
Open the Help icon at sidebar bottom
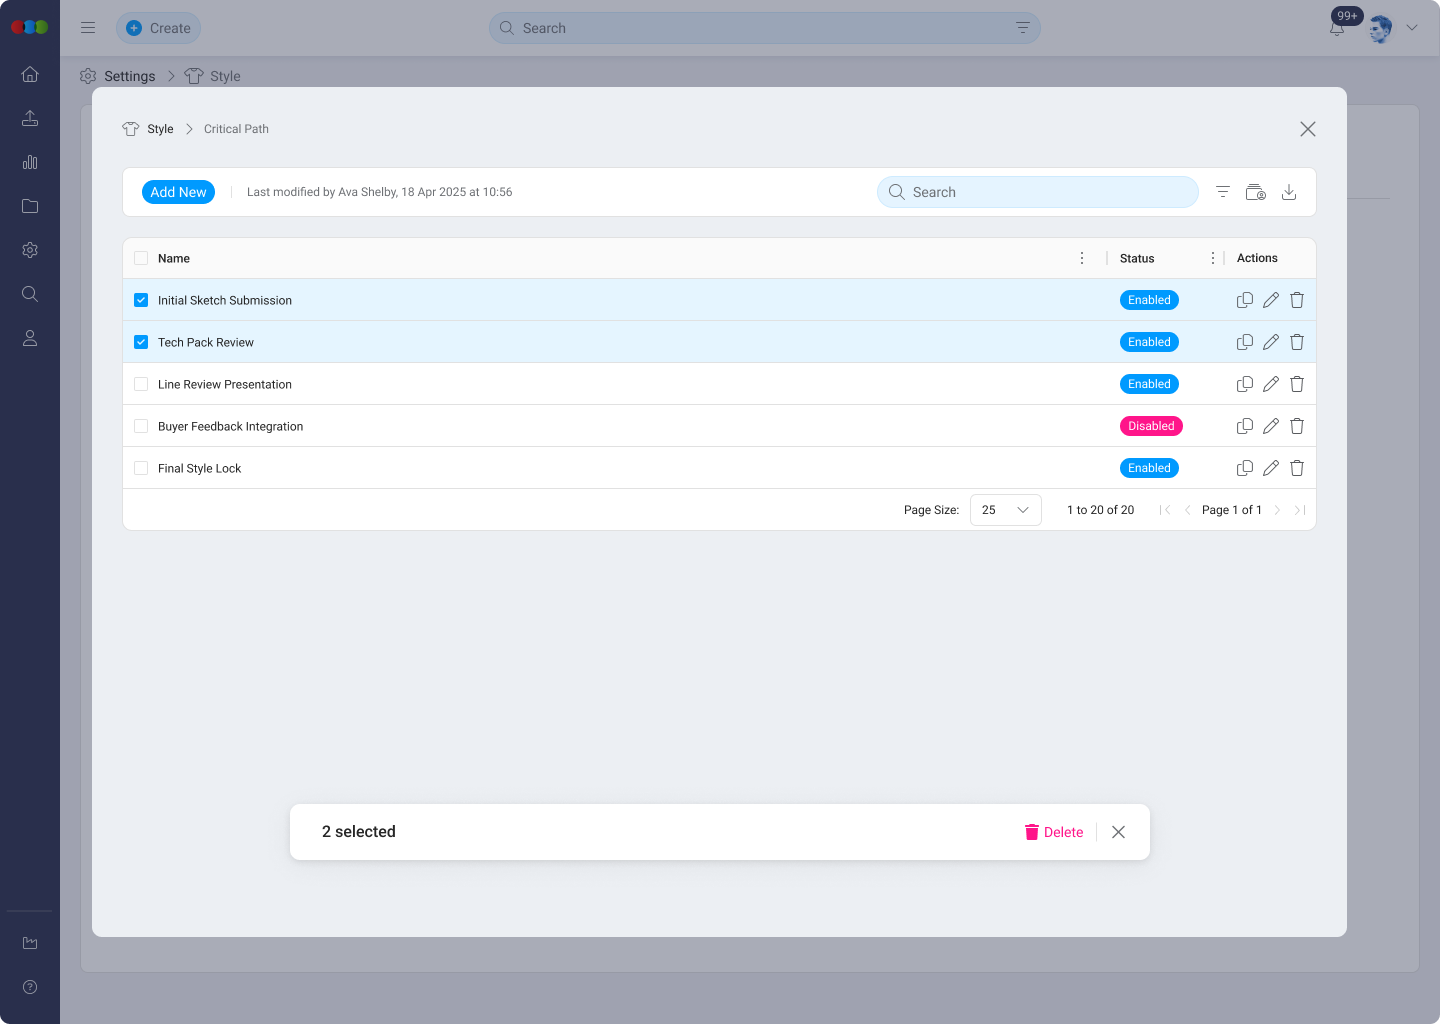coord(30,987)
